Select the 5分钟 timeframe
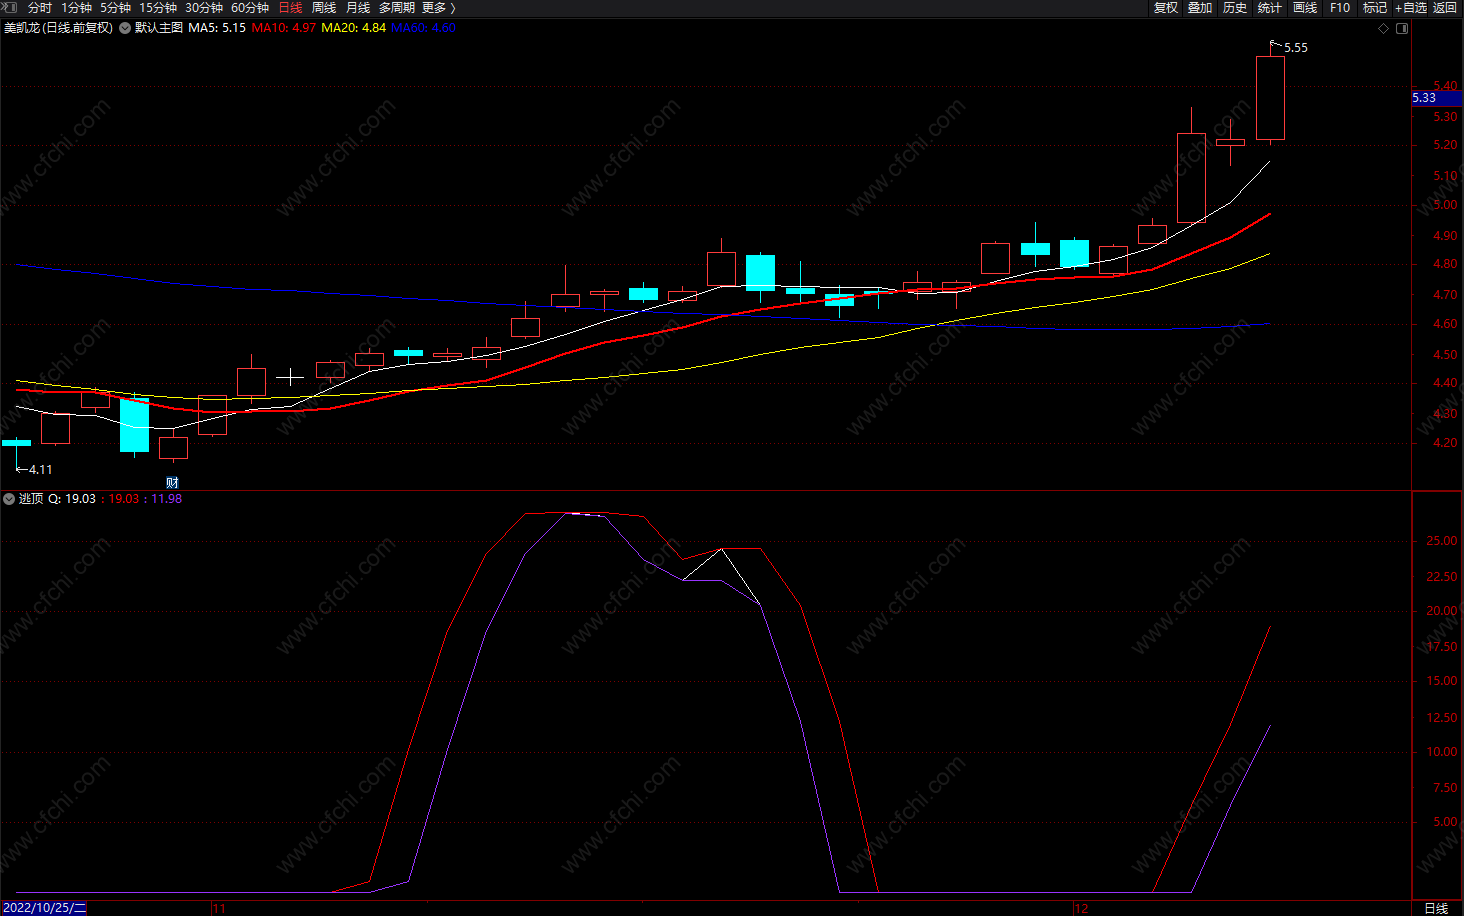This screenshot has width=1464, height=916. coord(115,7)
